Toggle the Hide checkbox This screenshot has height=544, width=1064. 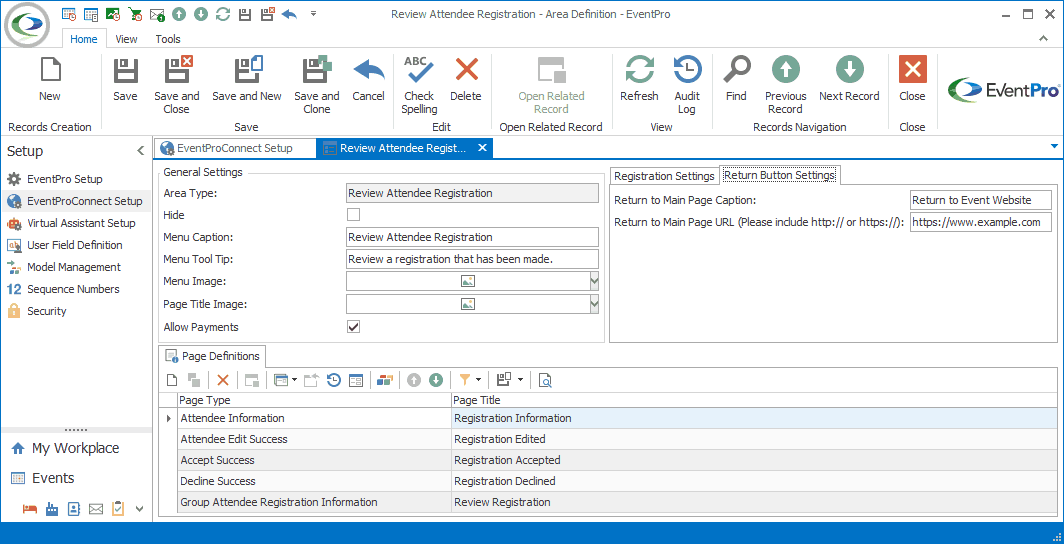click(354, 215)
